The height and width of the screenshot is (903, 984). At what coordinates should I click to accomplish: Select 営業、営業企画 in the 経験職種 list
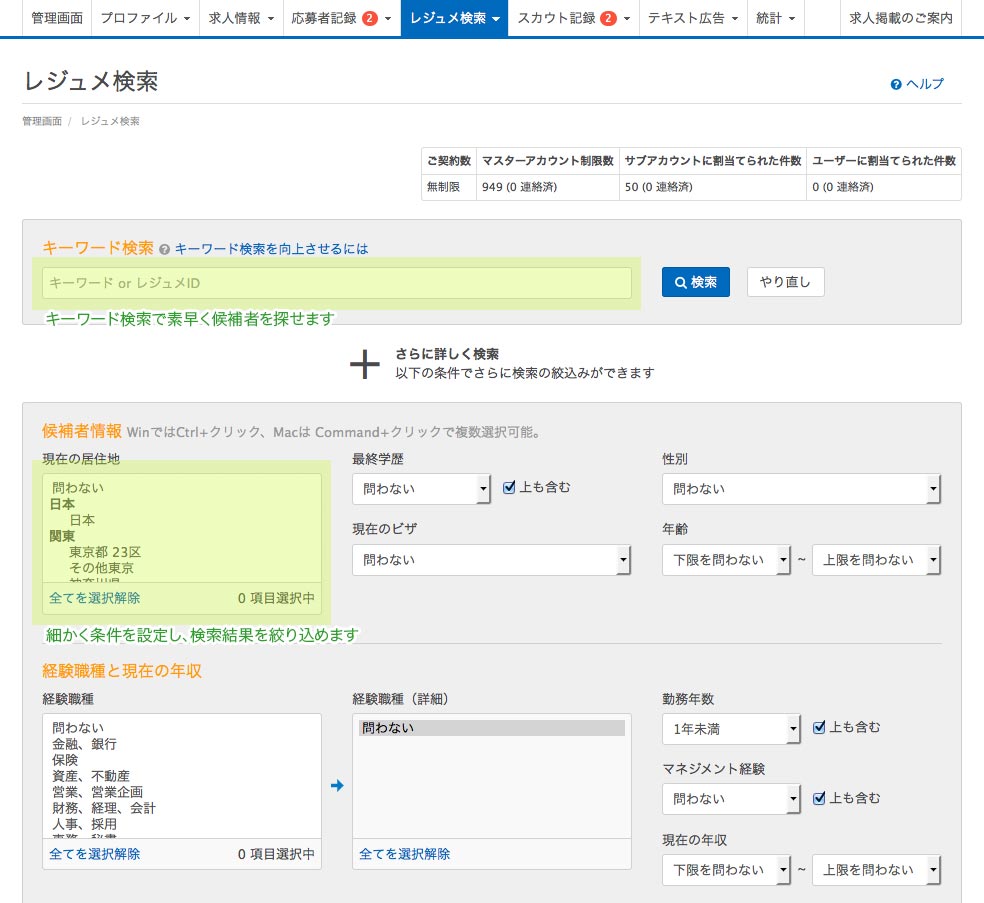tap(97, 792)
